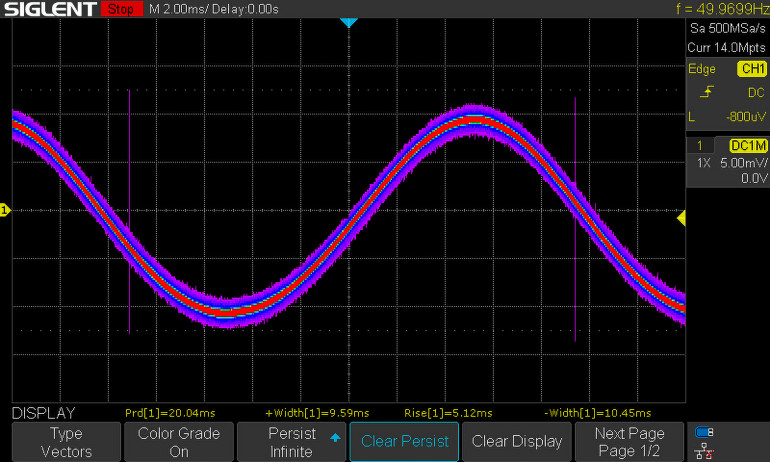Toggle the Color Grade On setting
The height and width of the screenshot is (462, 770).
coord(178,441)
